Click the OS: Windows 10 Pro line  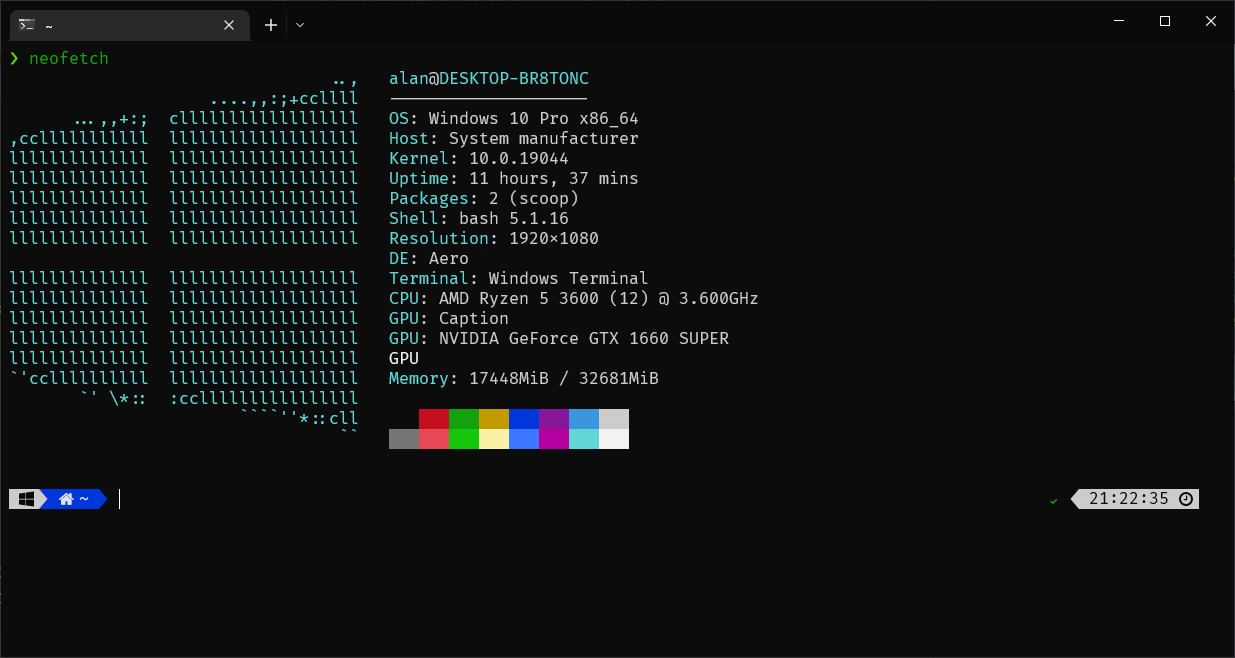[x=514, y=119]
